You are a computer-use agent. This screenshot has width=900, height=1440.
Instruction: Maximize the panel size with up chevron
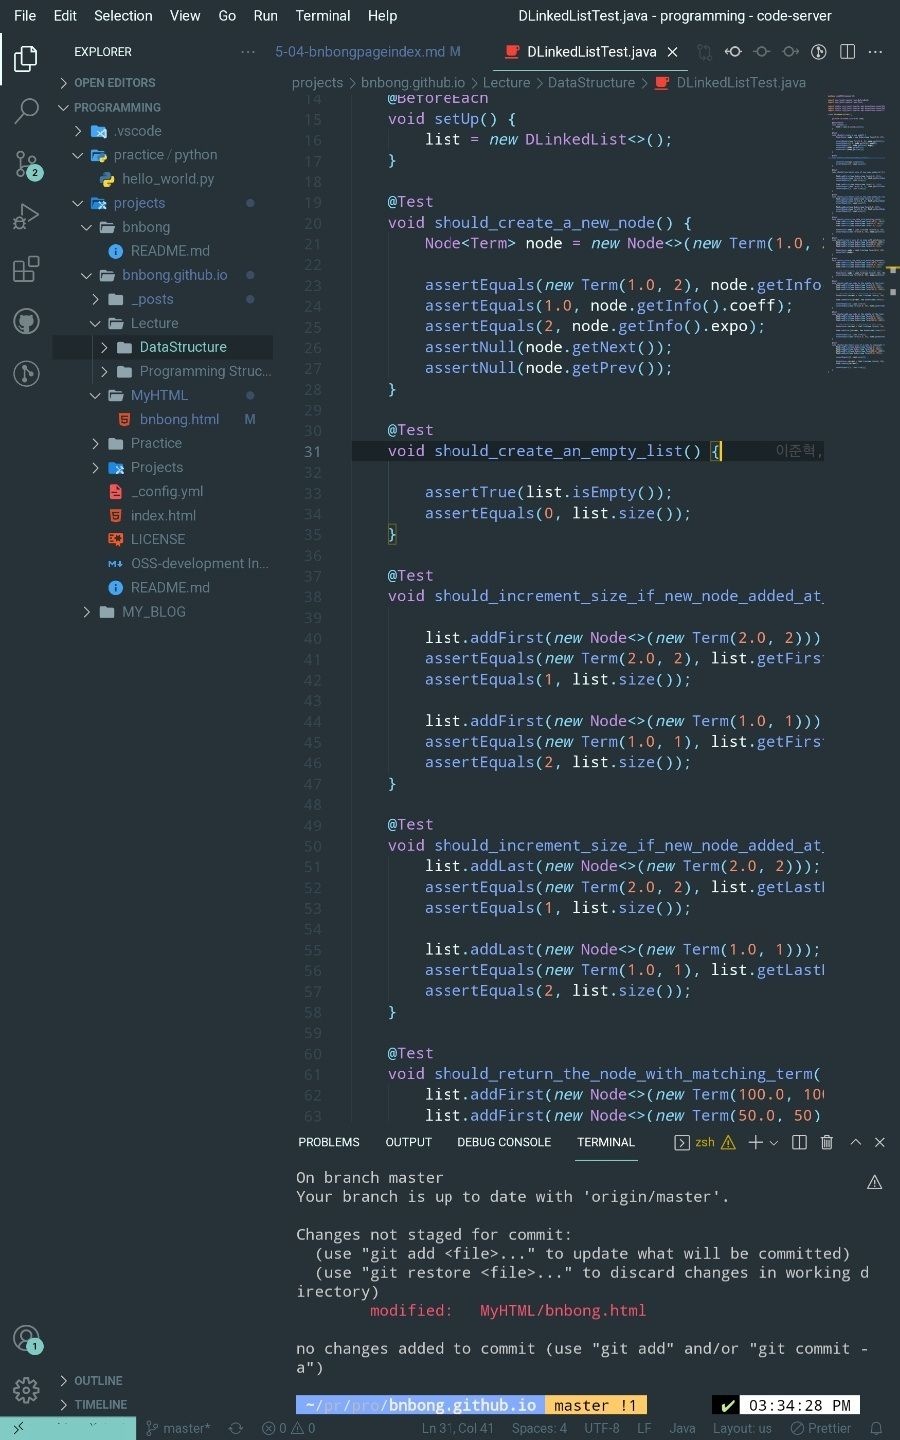(x=855, y=1142)
